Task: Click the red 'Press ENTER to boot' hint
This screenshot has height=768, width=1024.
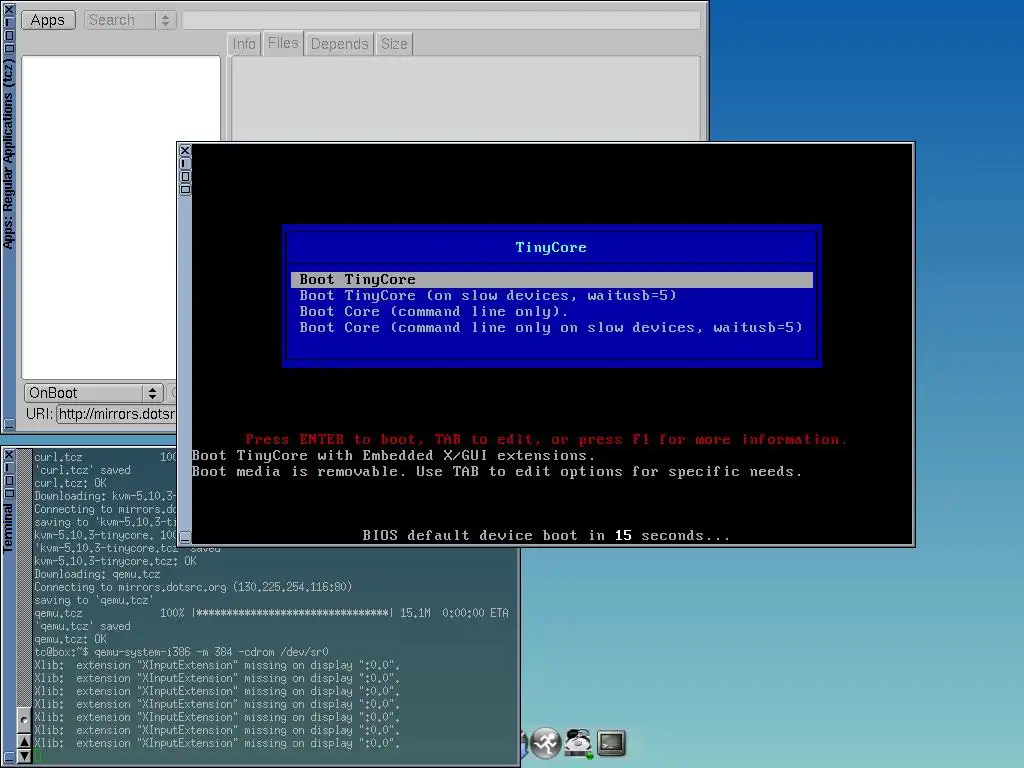Action: pyautogui.click(x=545, y=440)
